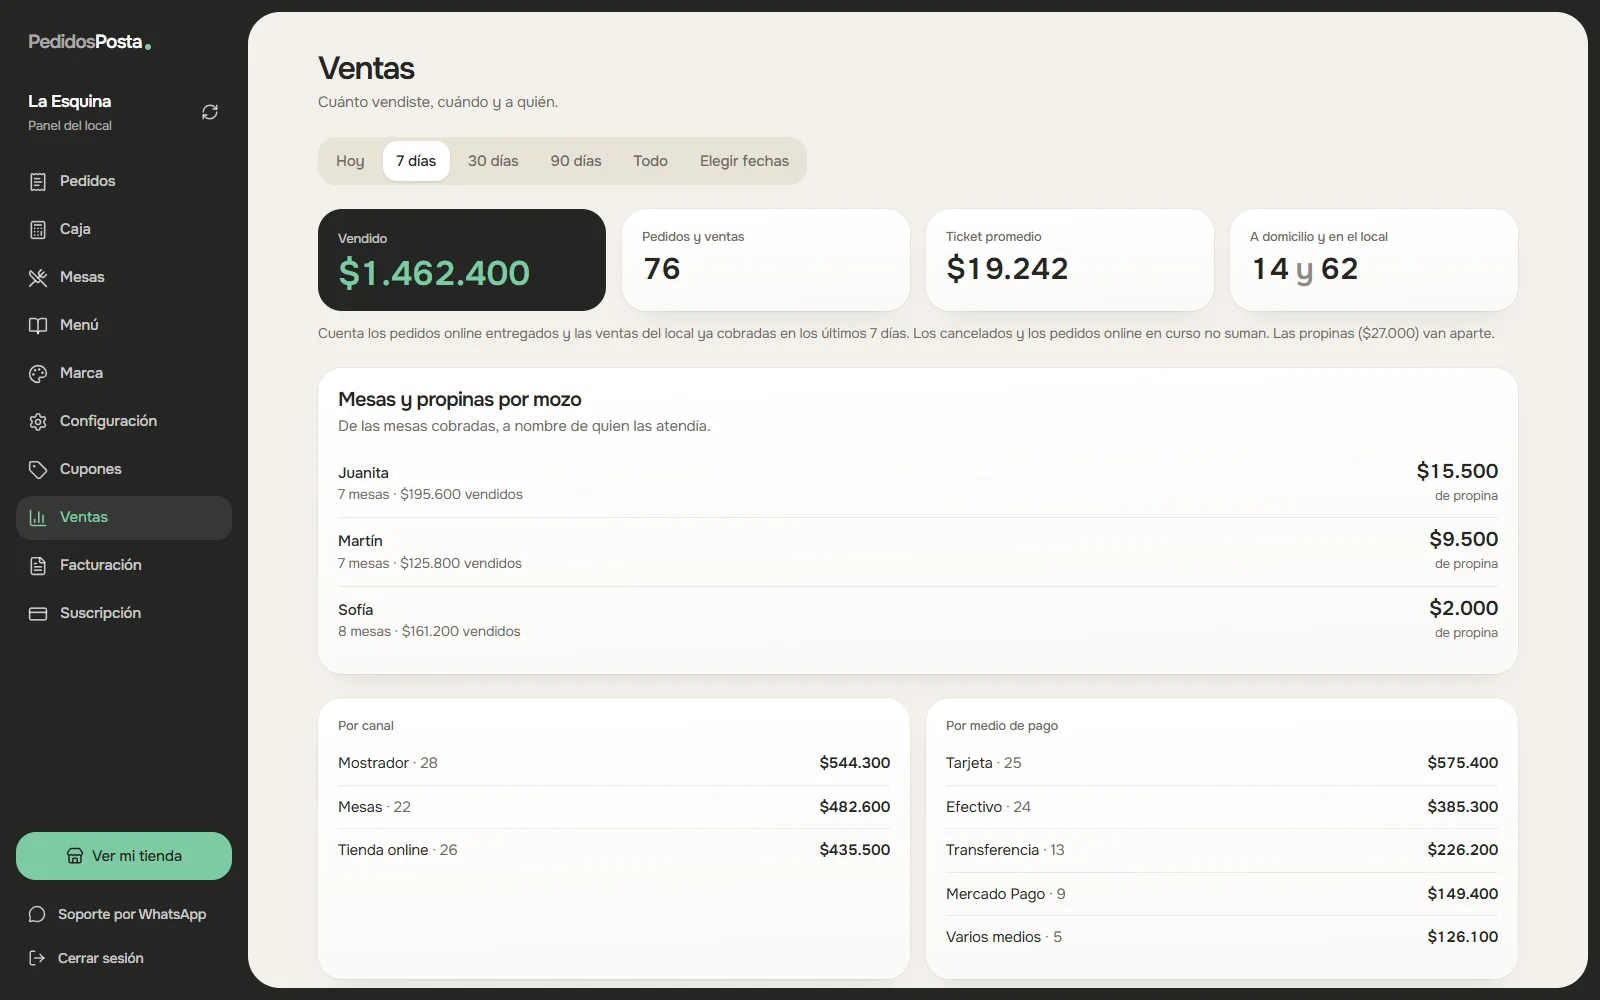Click the Mercado Pago · 9 row
The width and height of the screenshot is (1600, 1000).
tap(1222, 894)
